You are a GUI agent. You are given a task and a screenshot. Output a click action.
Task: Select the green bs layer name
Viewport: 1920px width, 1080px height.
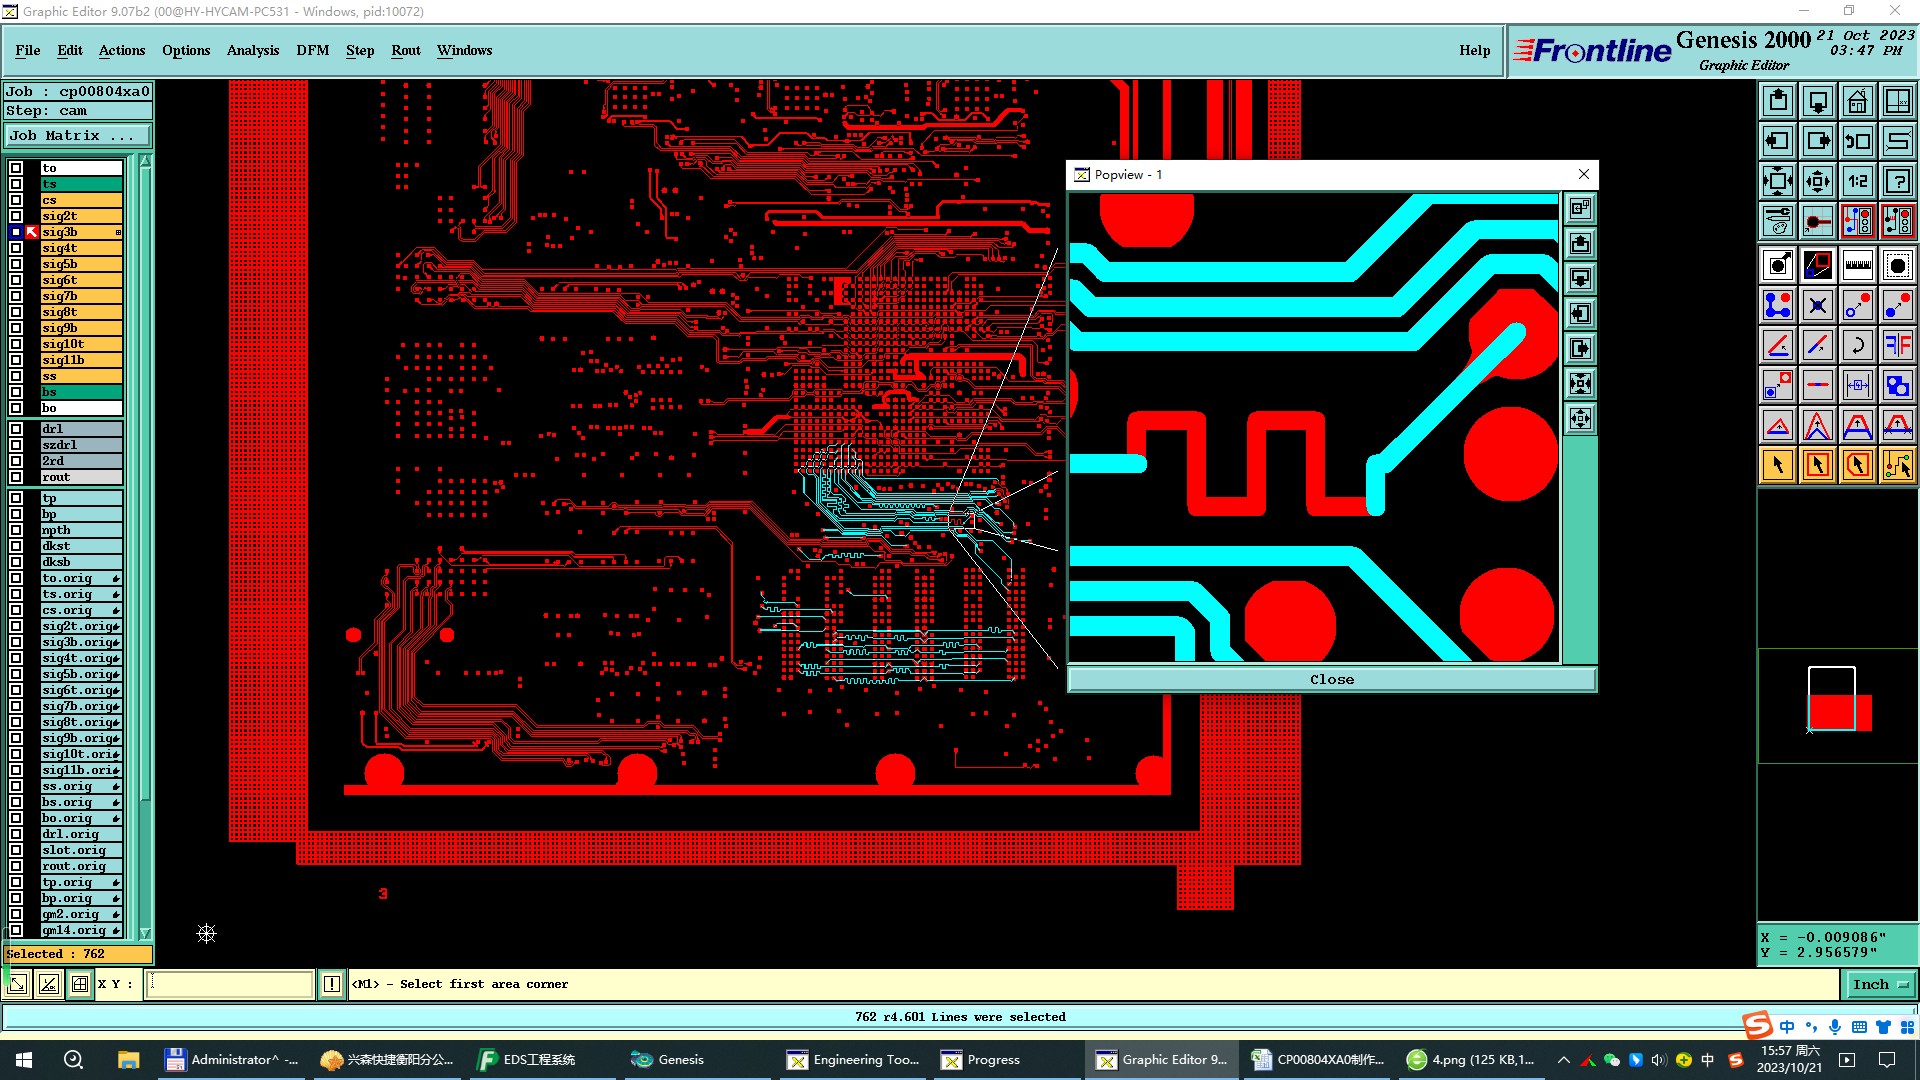click(x=81, y=392)
